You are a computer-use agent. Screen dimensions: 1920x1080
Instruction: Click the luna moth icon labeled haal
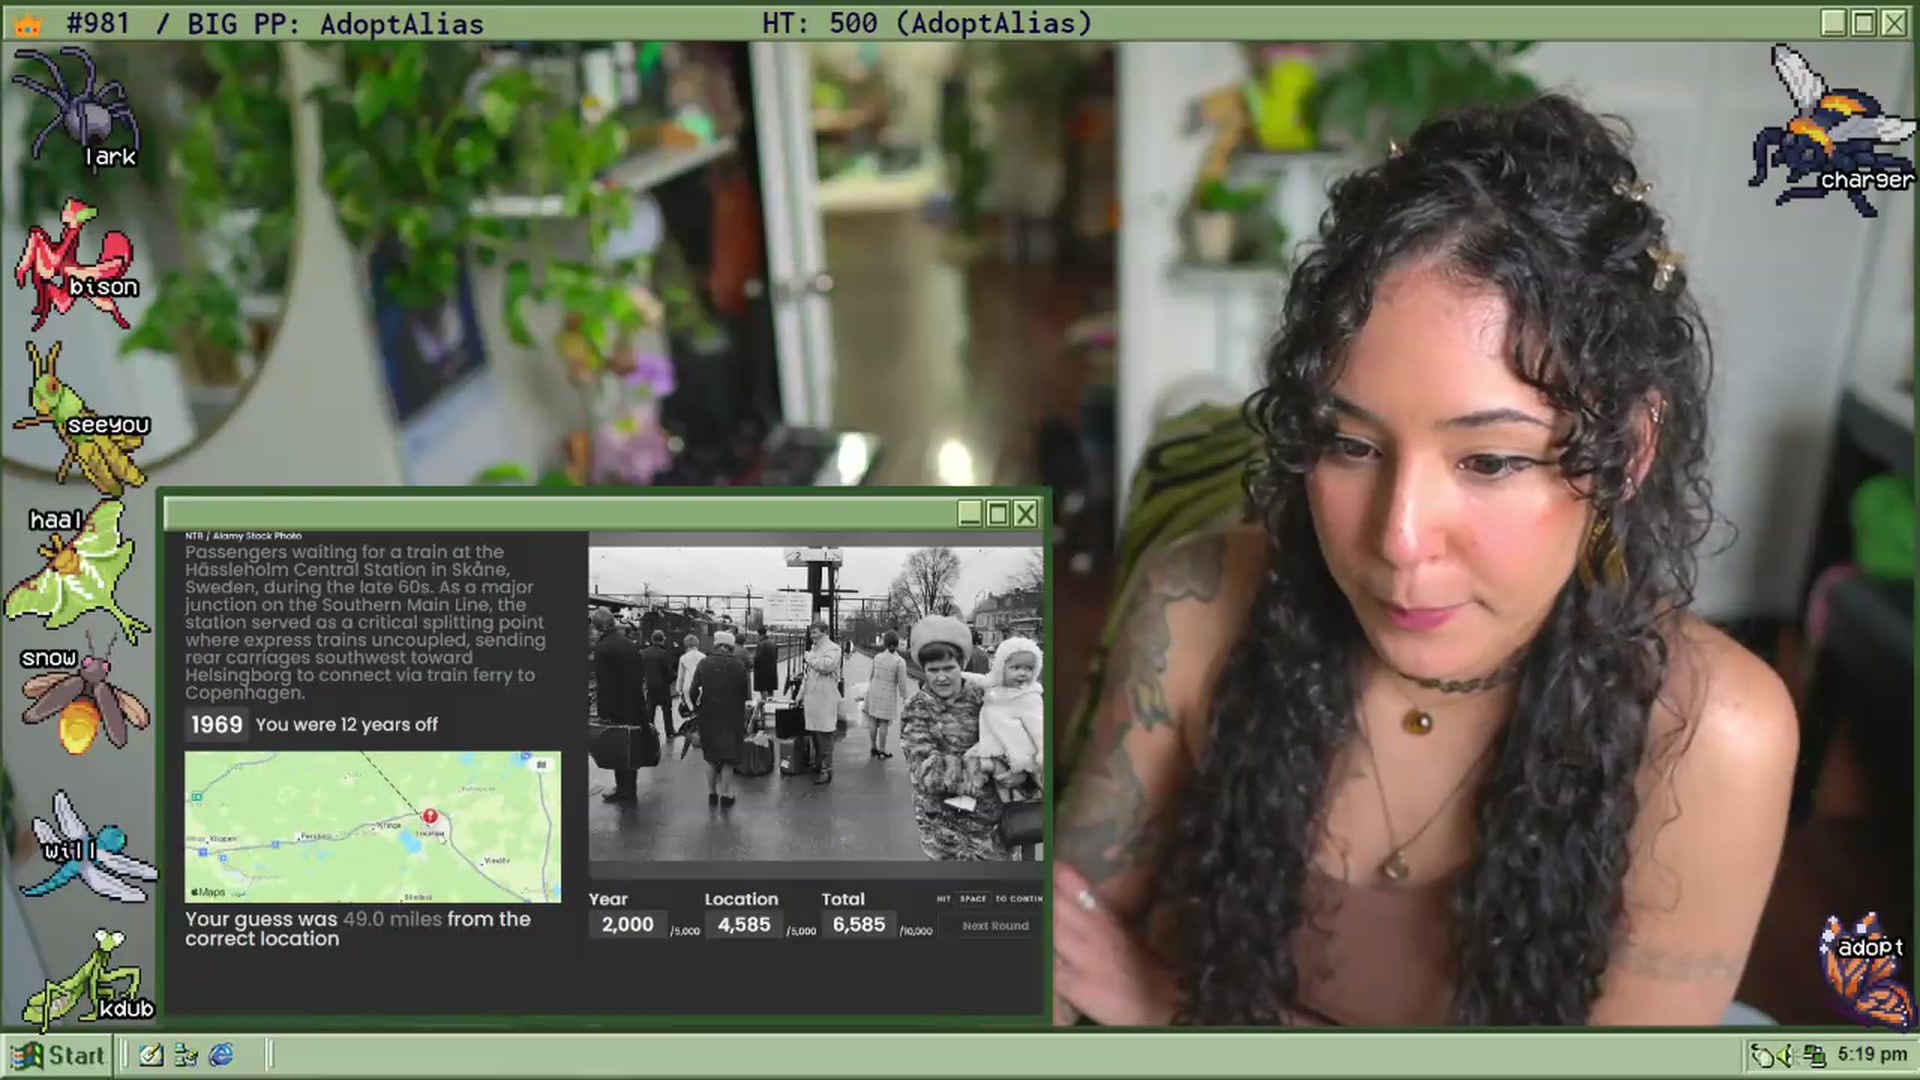click(76, 572)
